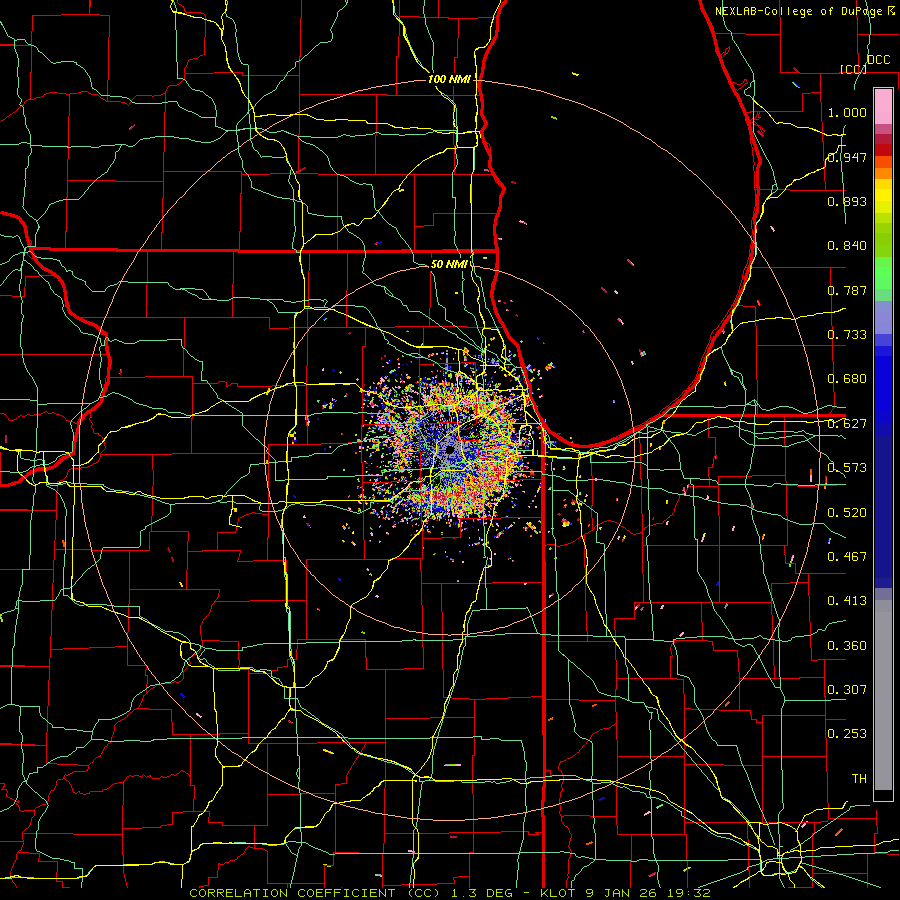900x900 pixels.
Task: Pick the pink segment of the color scale
Action: pyautogui.click(x=883, y=106)
